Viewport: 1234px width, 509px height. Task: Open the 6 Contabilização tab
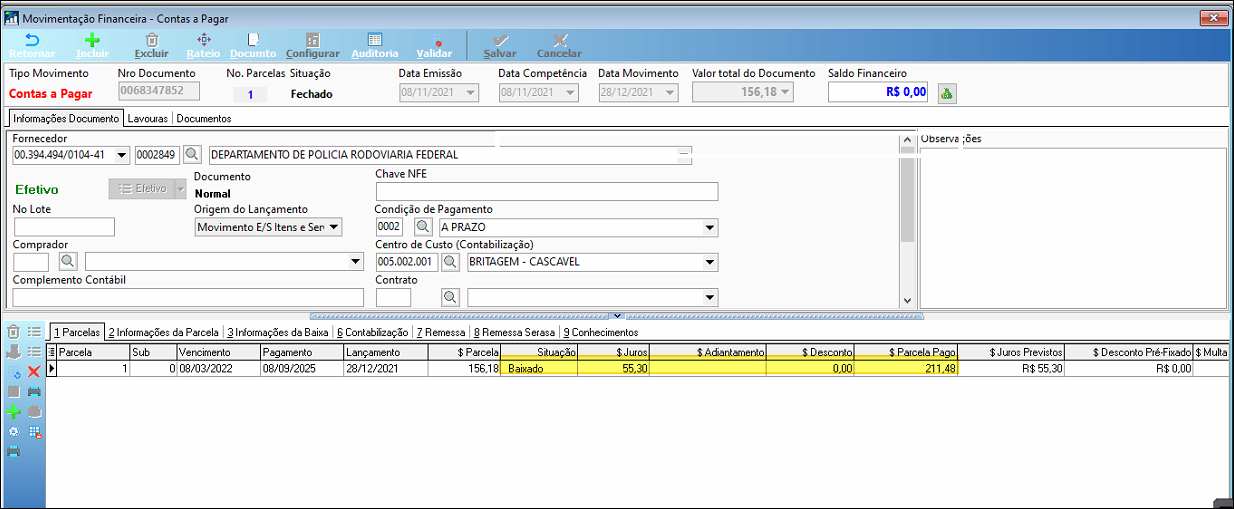pyautogui.click(x=372, y=332)
